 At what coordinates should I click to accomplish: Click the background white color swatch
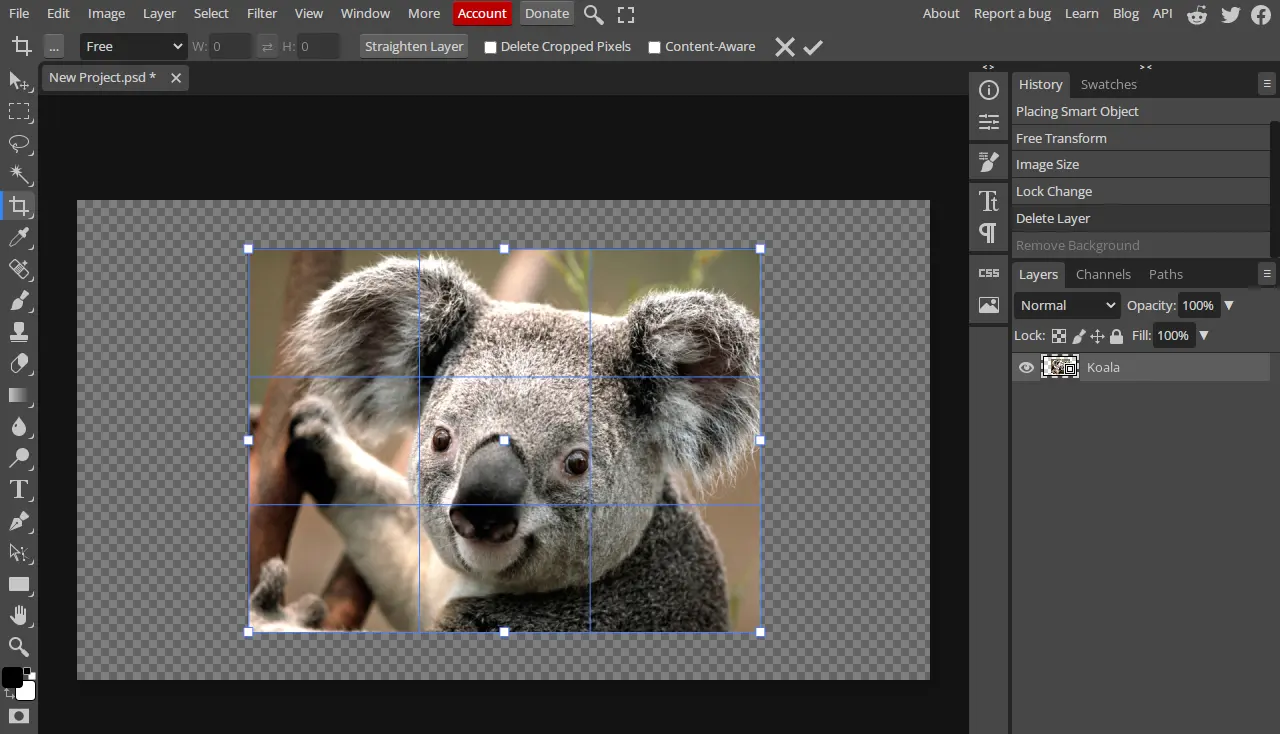click(27, 692)
